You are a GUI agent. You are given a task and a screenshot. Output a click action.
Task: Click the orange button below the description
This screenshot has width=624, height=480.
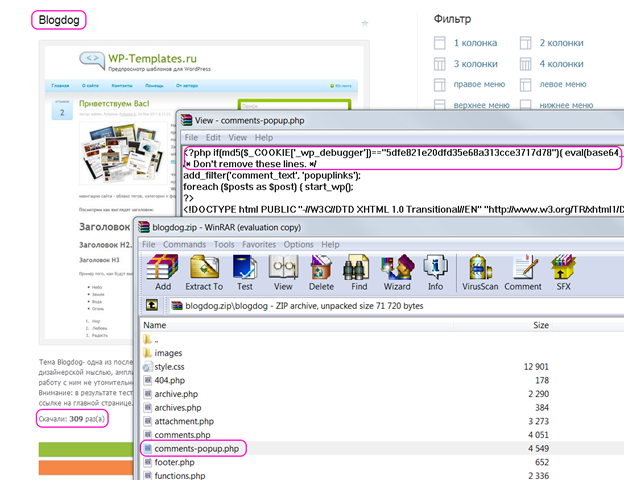tap(86, 468)
